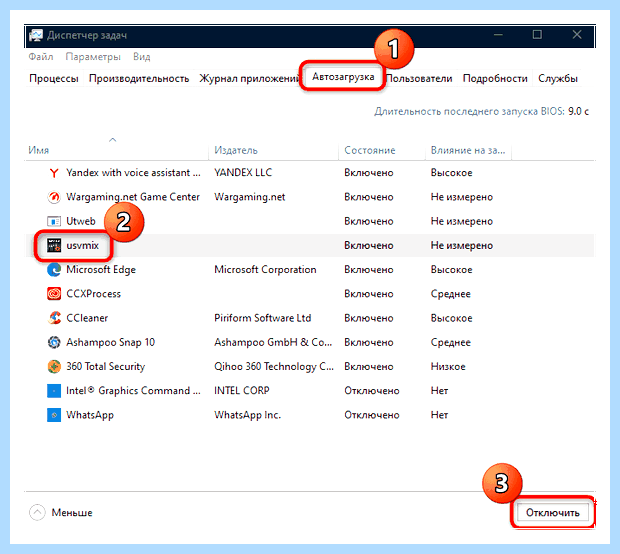Open the Вид menu
The height and width of the screenshot is (554, 620).
click(x=142, y=57)
